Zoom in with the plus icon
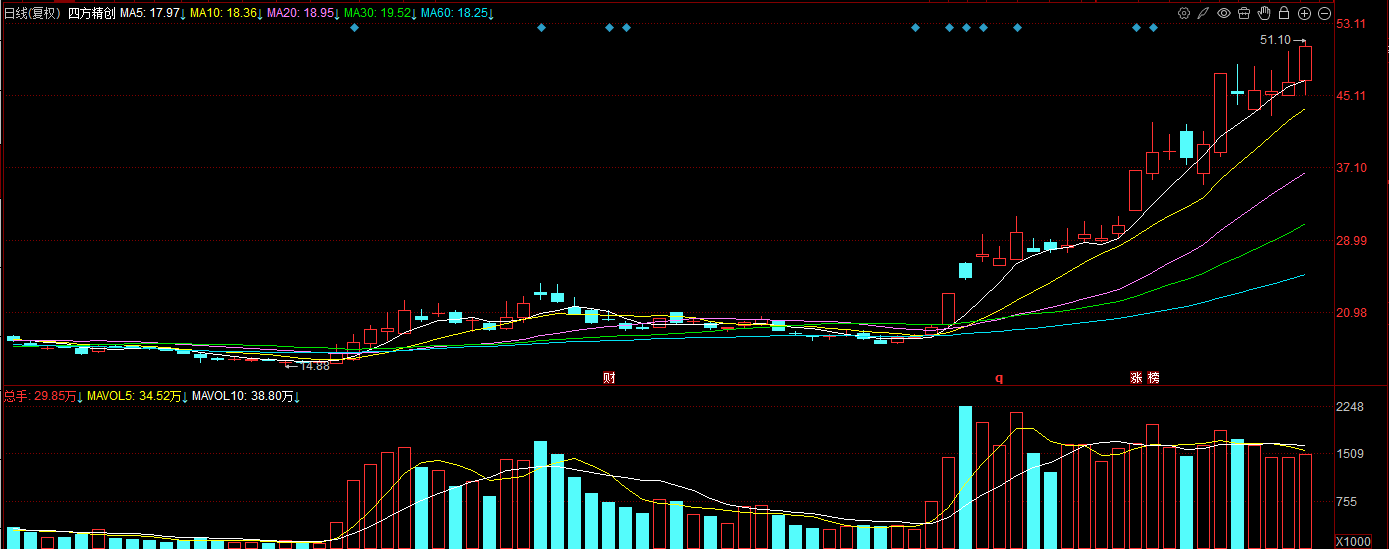The width and height of the screenshot is (1389, 549). (1304, 13)
